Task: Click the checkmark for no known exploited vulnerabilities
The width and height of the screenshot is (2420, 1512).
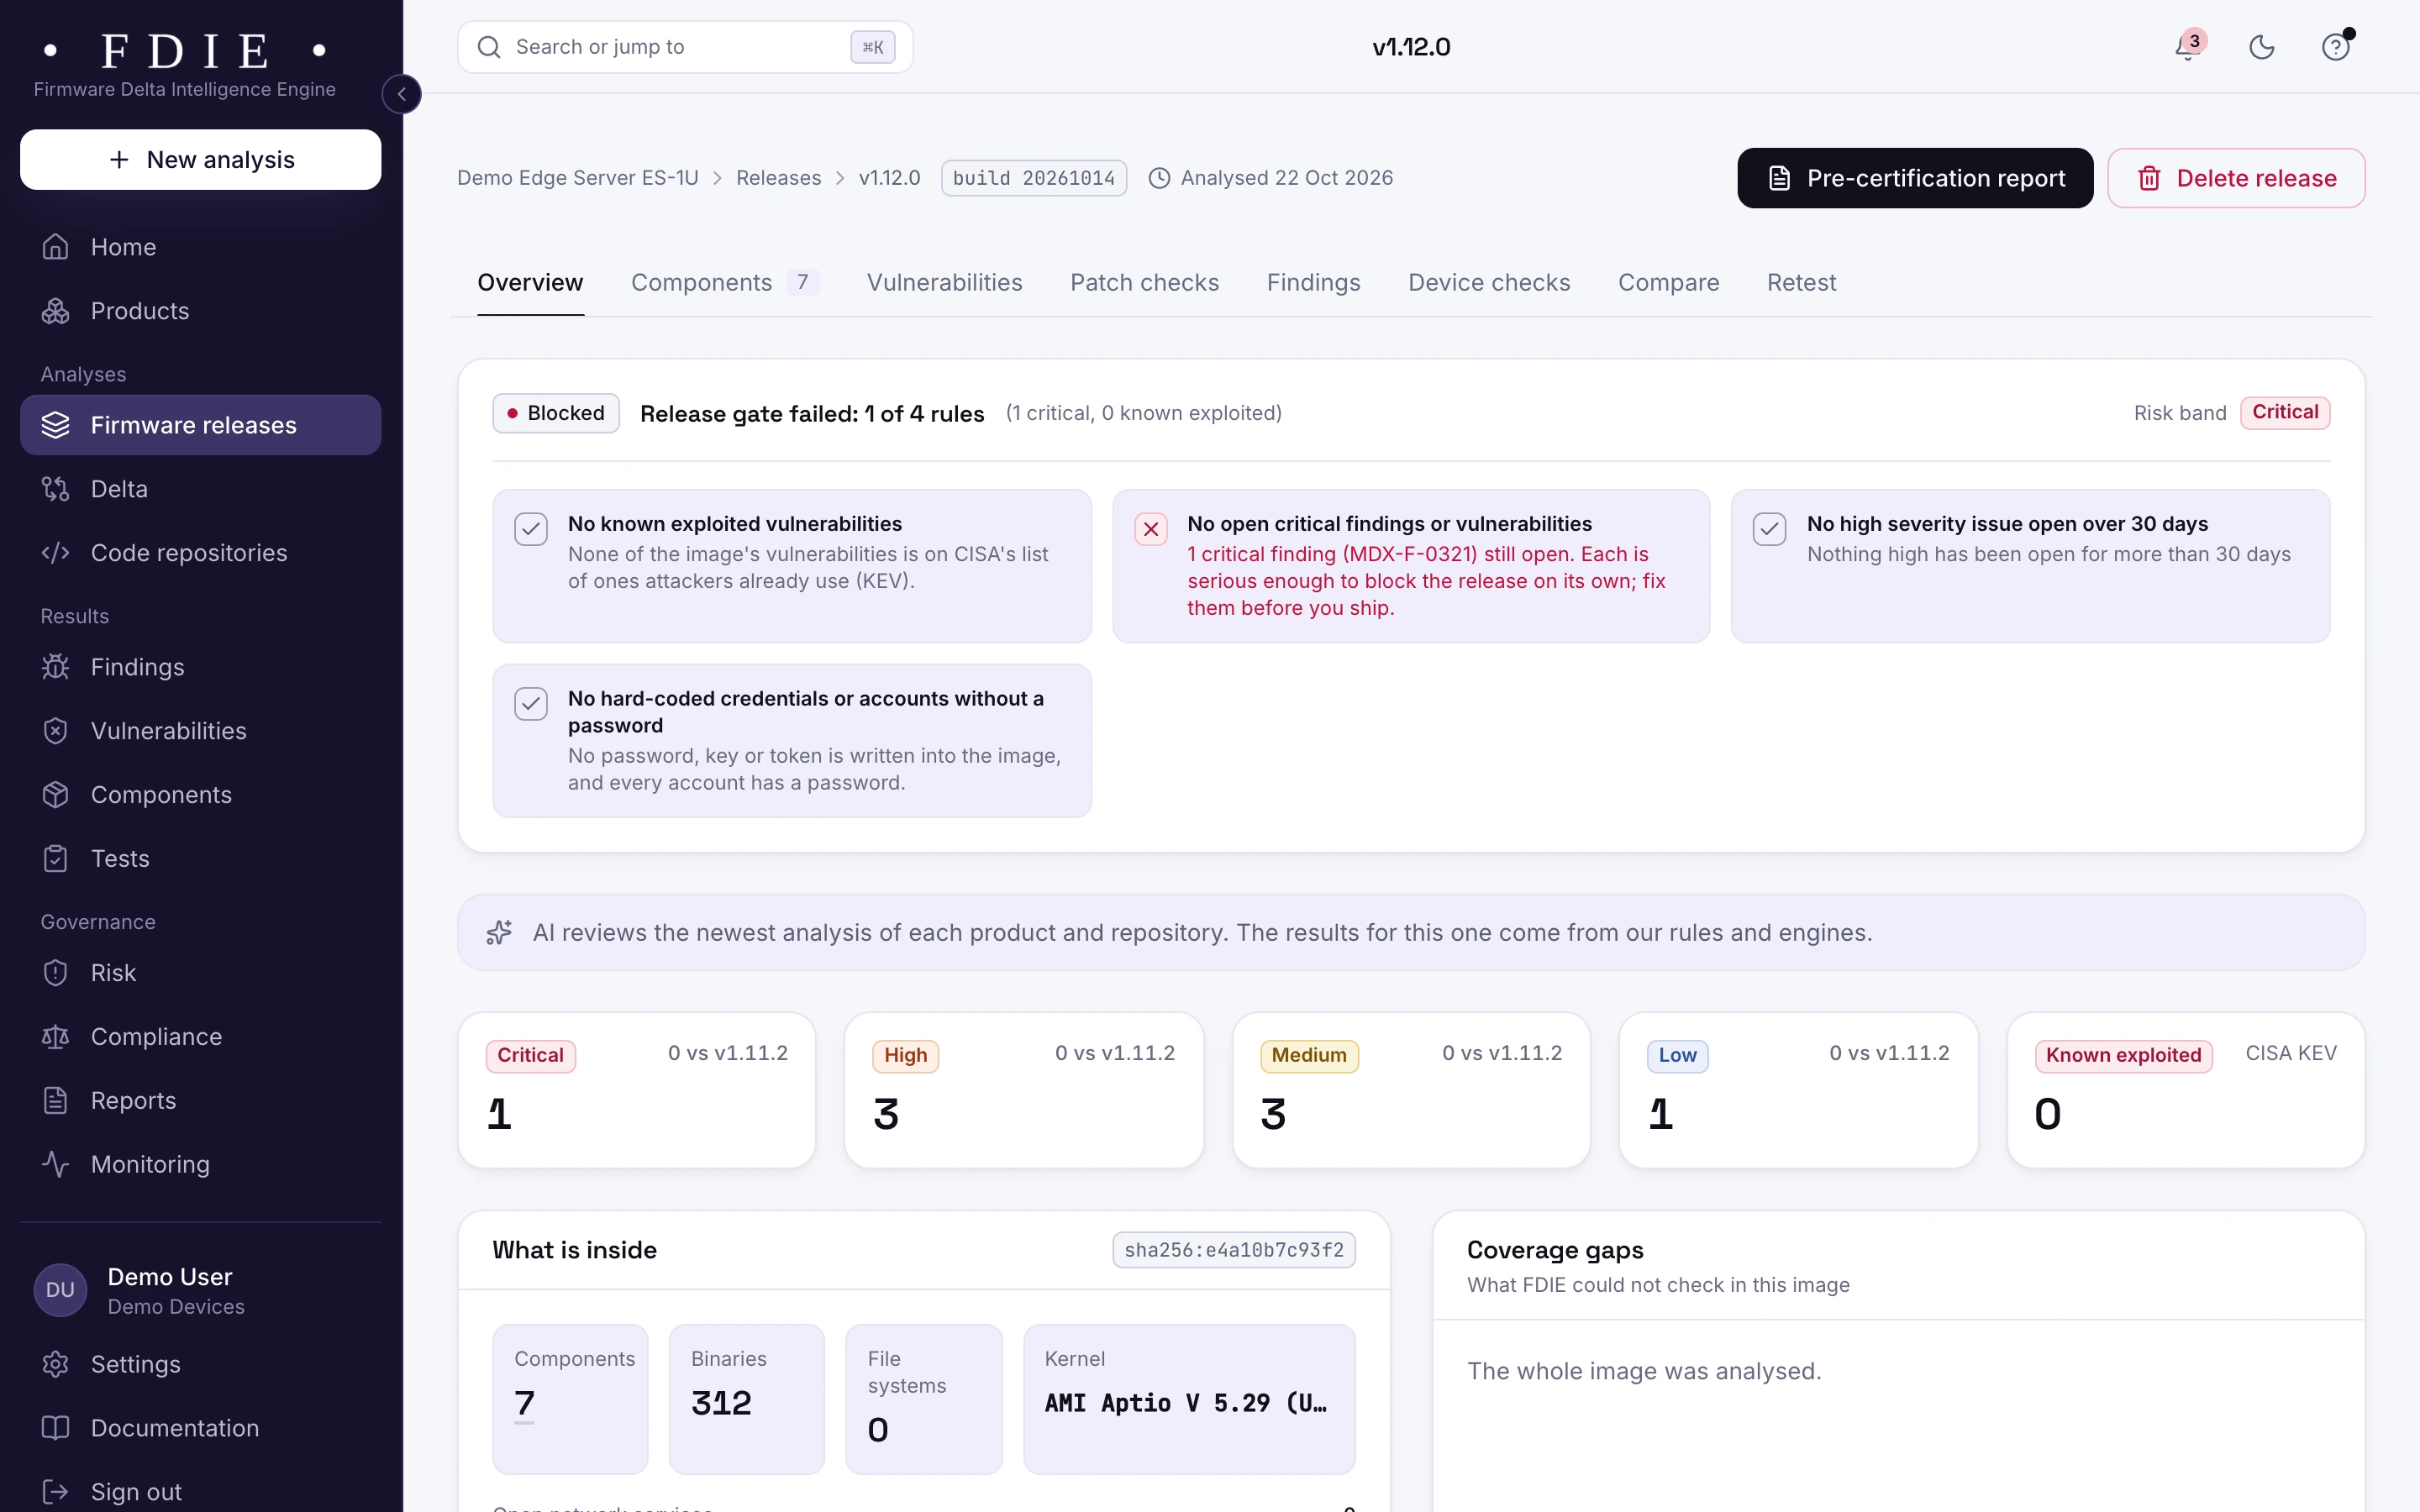Action: point(531,529)
